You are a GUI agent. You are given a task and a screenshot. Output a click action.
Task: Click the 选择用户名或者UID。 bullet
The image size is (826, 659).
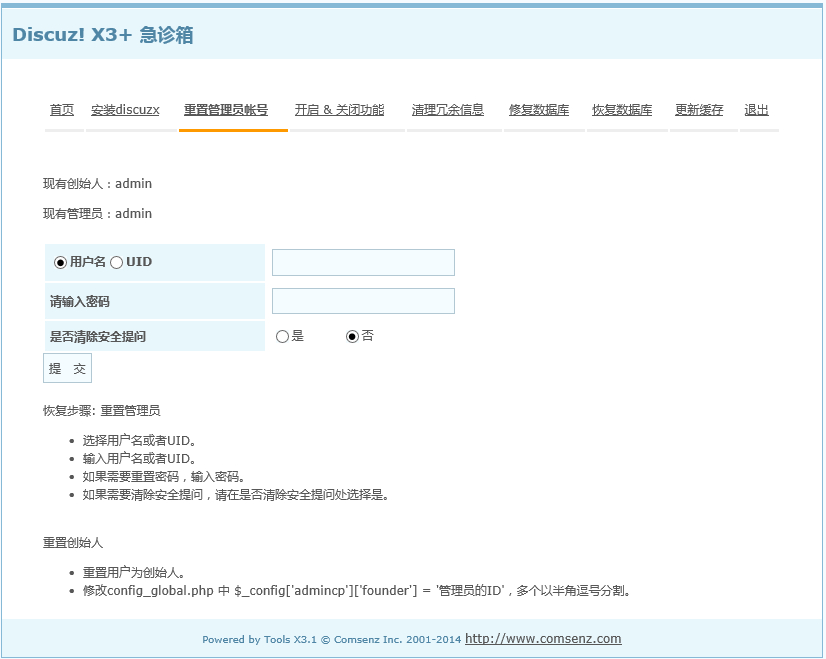point(140,441)
